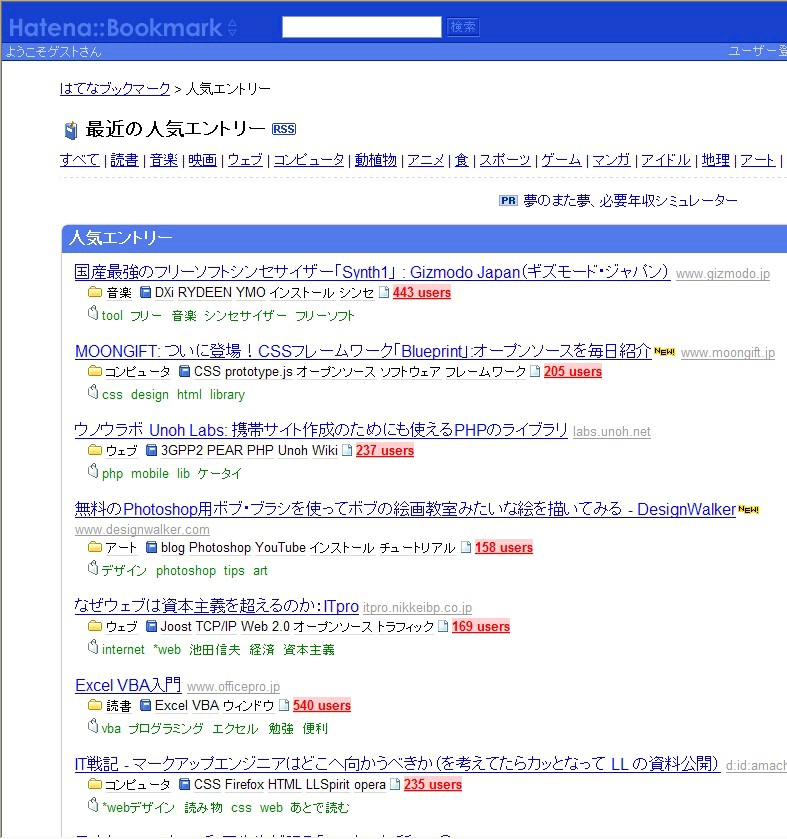Viewport: 787px width, 839px height.
Task: Click the page icon before 237 users
Action: click(x=347, y=450)
